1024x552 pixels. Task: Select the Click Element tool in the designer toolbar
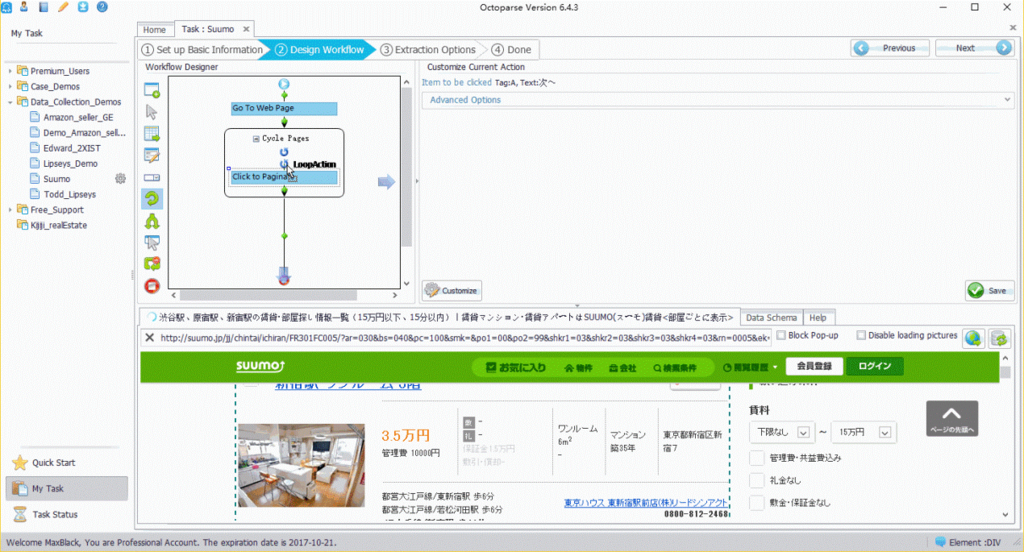(x=152, y=112)
